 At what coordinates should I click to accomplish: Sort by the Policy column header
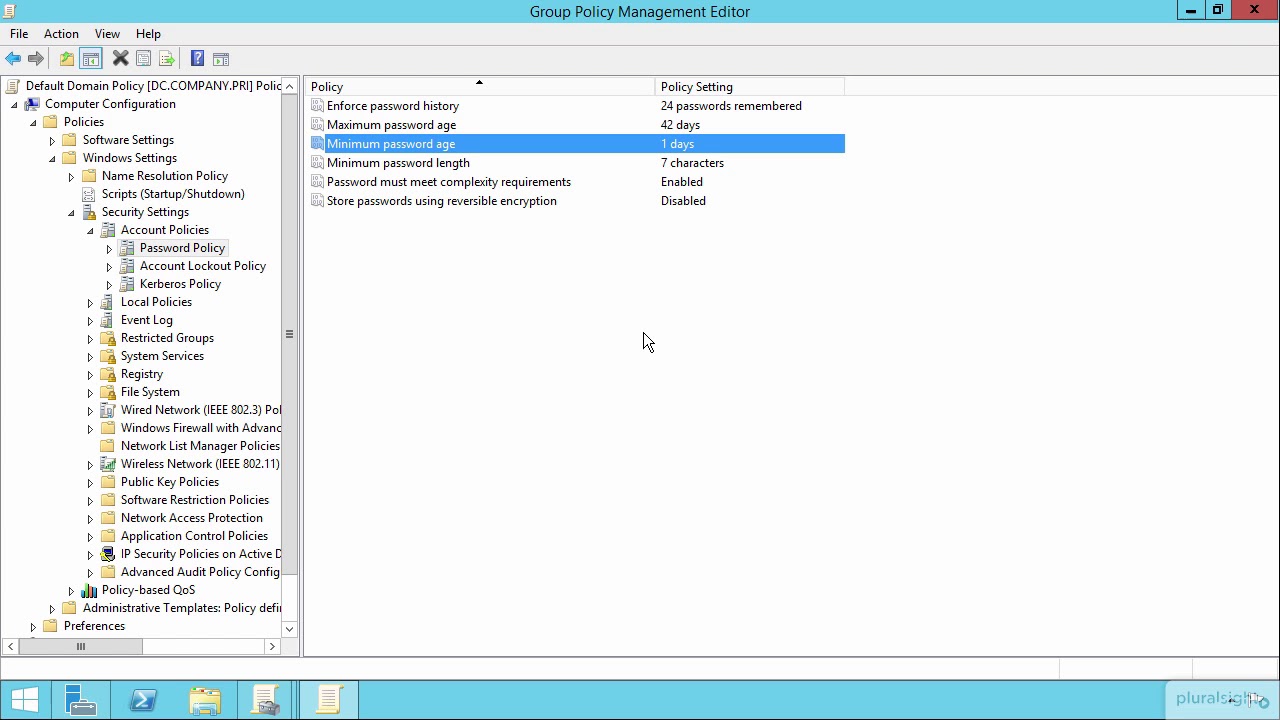pos(479,87)
